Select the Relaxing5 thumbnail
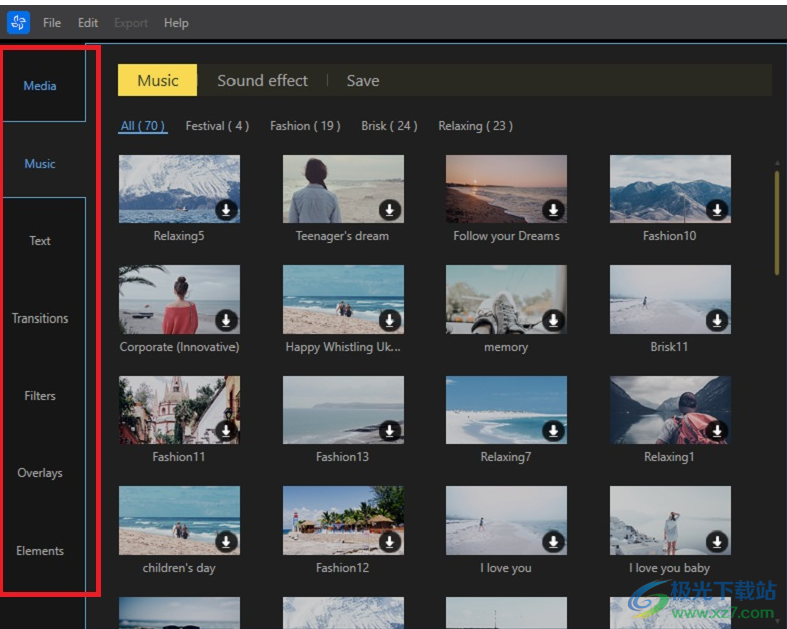The image size is (787, 629). (179, 189)
